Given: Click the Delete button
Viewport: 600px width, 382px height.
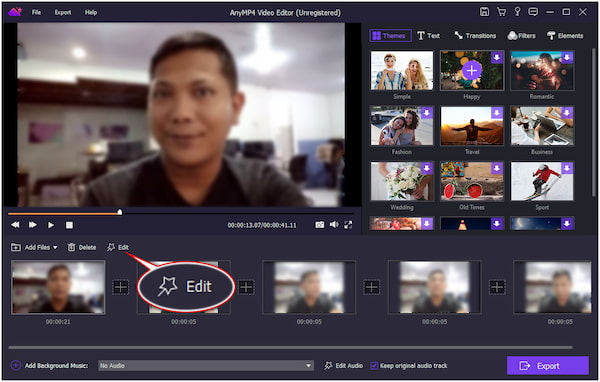Looking at the screenshot, I should tap(82, 247).
